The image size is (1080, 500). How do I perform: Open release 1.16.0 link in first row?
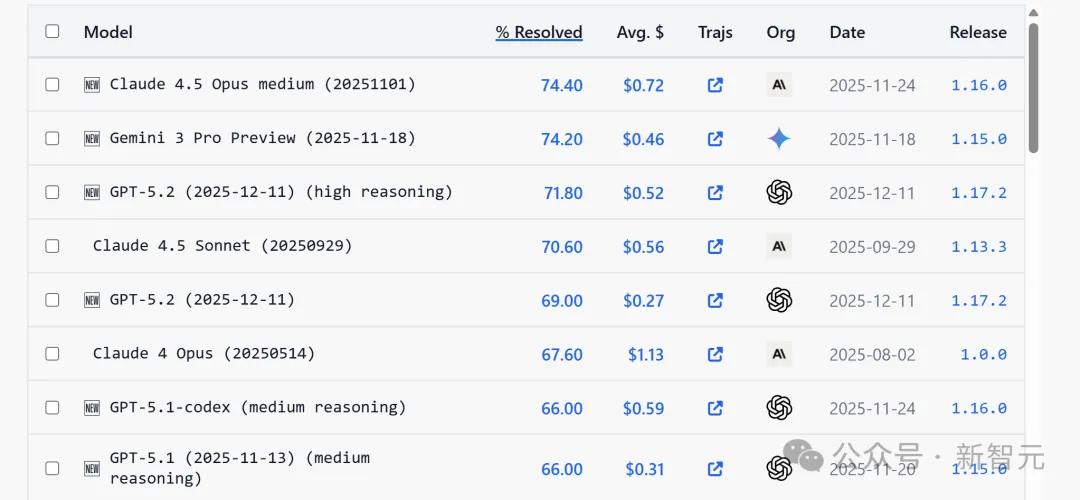978,85
